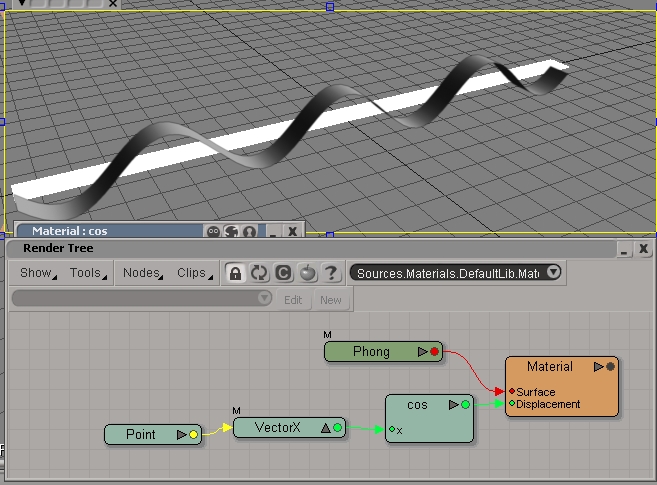Click the Edit button
This screenshot has height=485, width=657.
[292, 300]
